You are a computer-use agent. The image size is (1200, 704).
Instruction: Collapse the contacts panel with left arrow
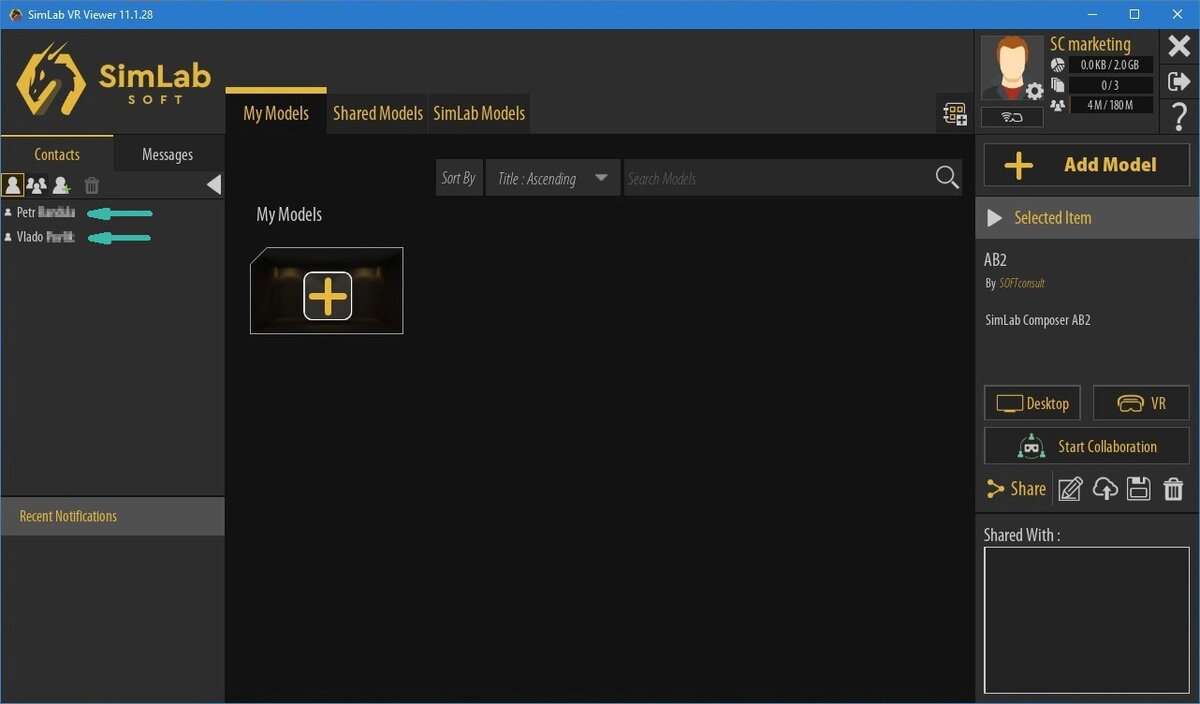(x=213, y=184)
